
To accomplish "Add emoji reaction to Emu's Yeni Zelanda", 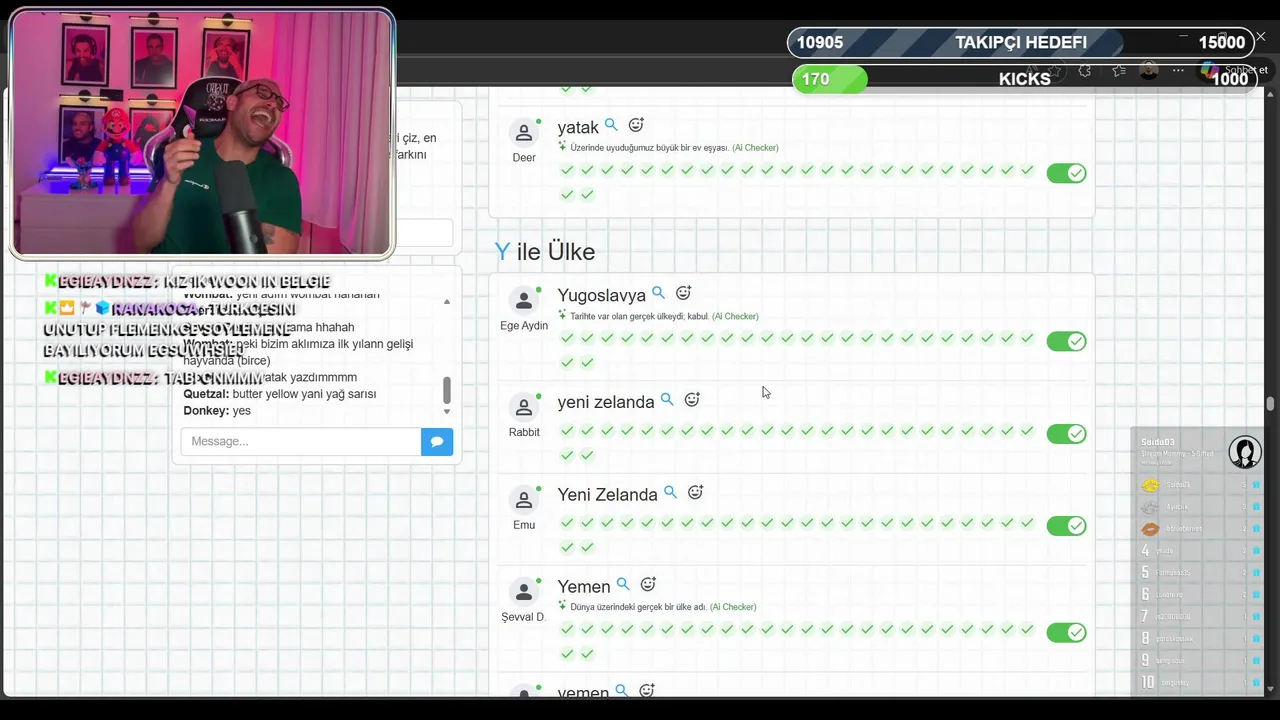I will [x=696, y=493].
